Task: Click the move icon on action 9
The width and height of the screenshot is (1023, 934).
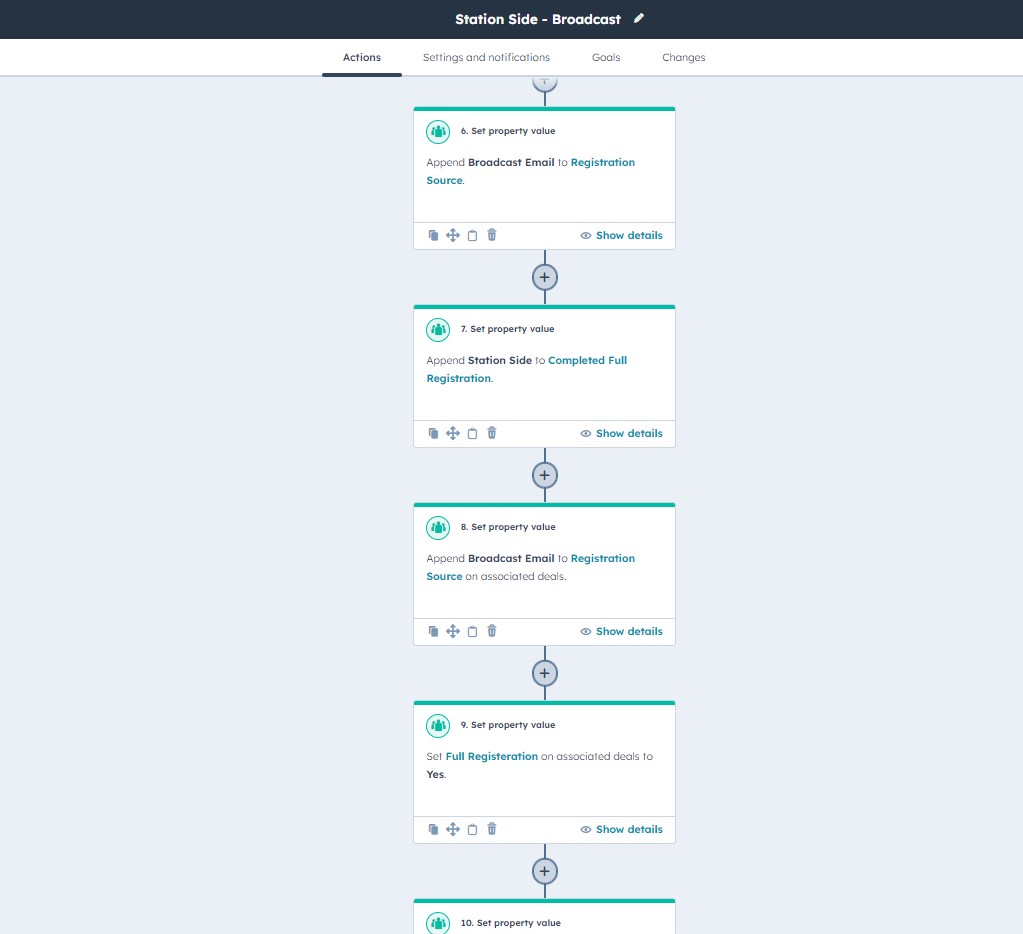Action: click(x=452, y=829)
